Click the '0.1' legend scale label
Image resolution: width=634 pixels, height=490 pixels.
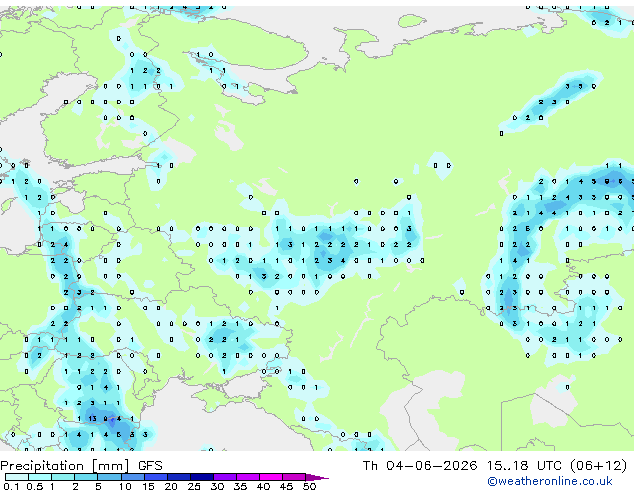pos(11,486)
